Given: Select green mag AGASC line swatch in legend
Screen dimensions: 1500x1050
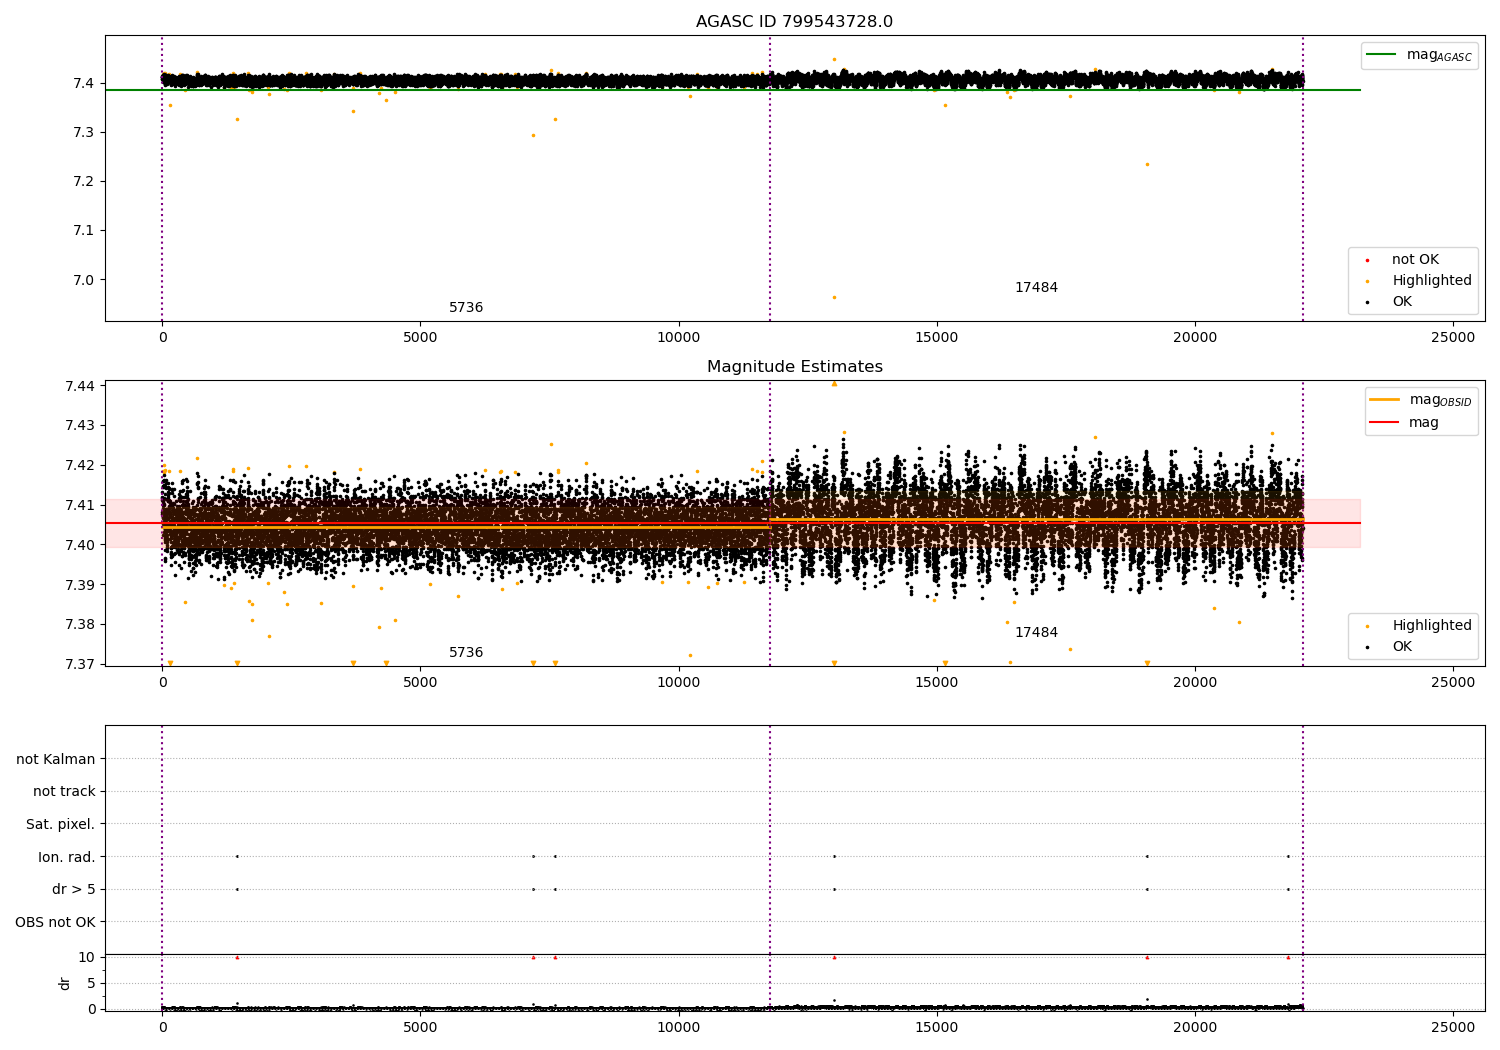Looking at the screenshot, I should tap(1381, 55).
